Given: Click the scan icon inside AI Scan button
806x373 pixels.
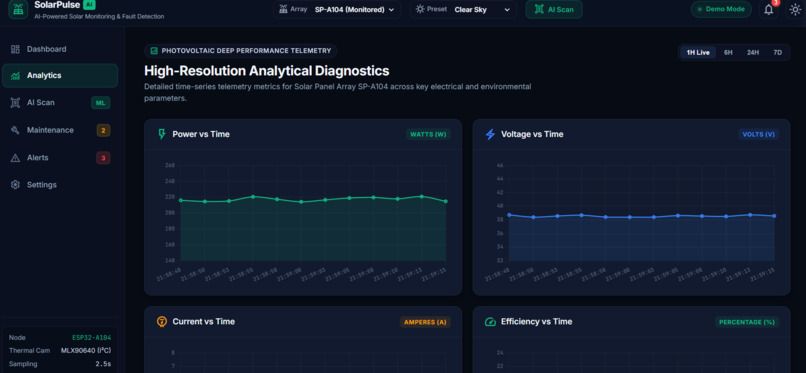Looking at the screenshot, I should pyautogui.click(x=539, y=9).
